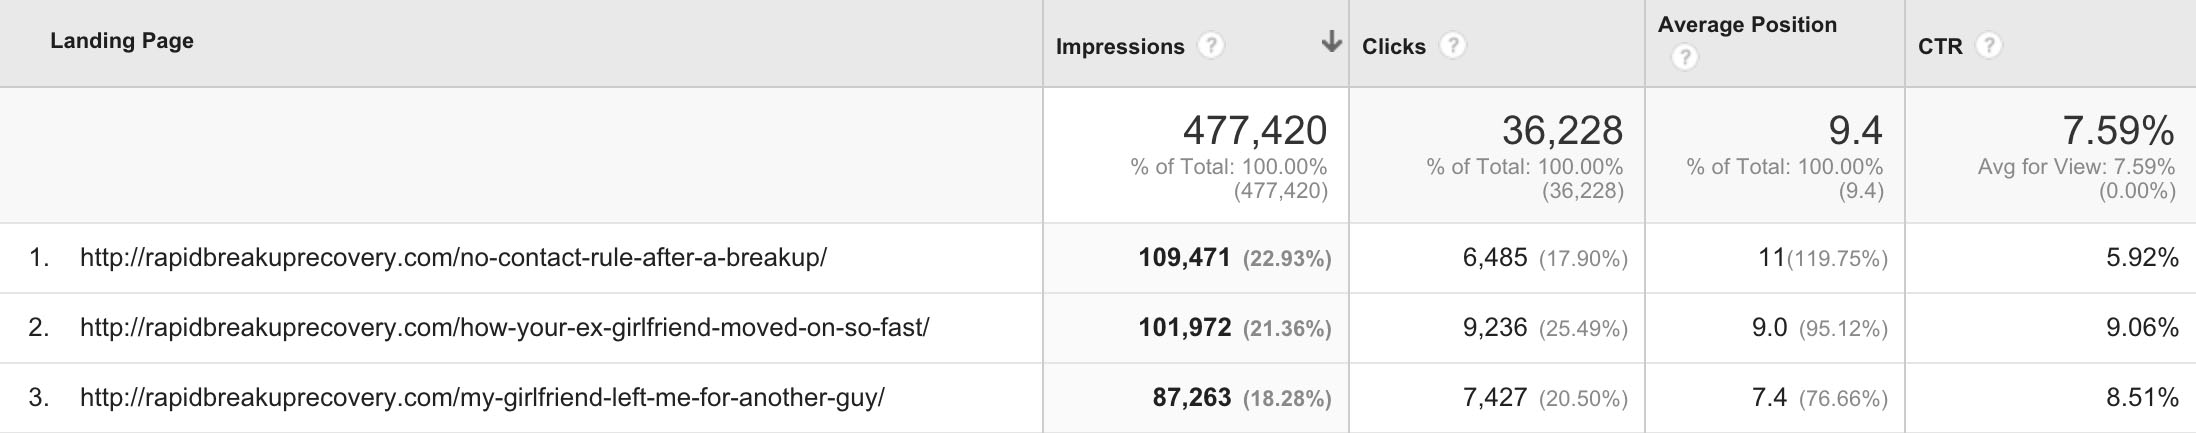Open the how-your-ex-girlfriend-moved-on-so-fast page link
The image size is (2196, 433).
point(504,328)
